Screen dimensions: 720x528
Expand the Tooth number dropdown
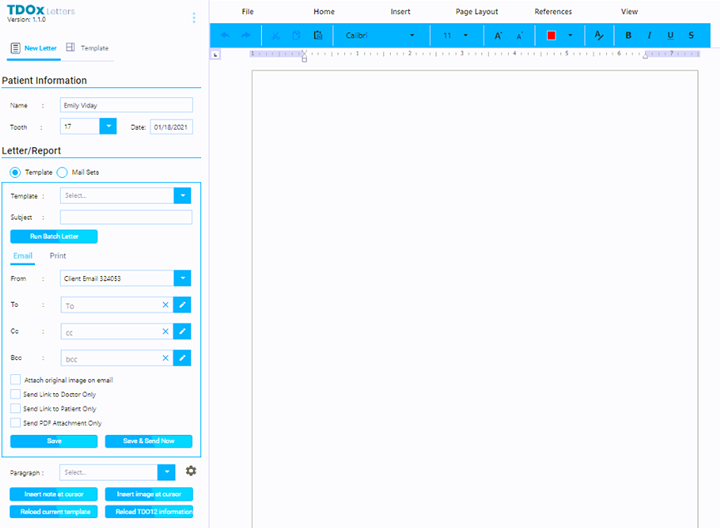click(109, 127)
